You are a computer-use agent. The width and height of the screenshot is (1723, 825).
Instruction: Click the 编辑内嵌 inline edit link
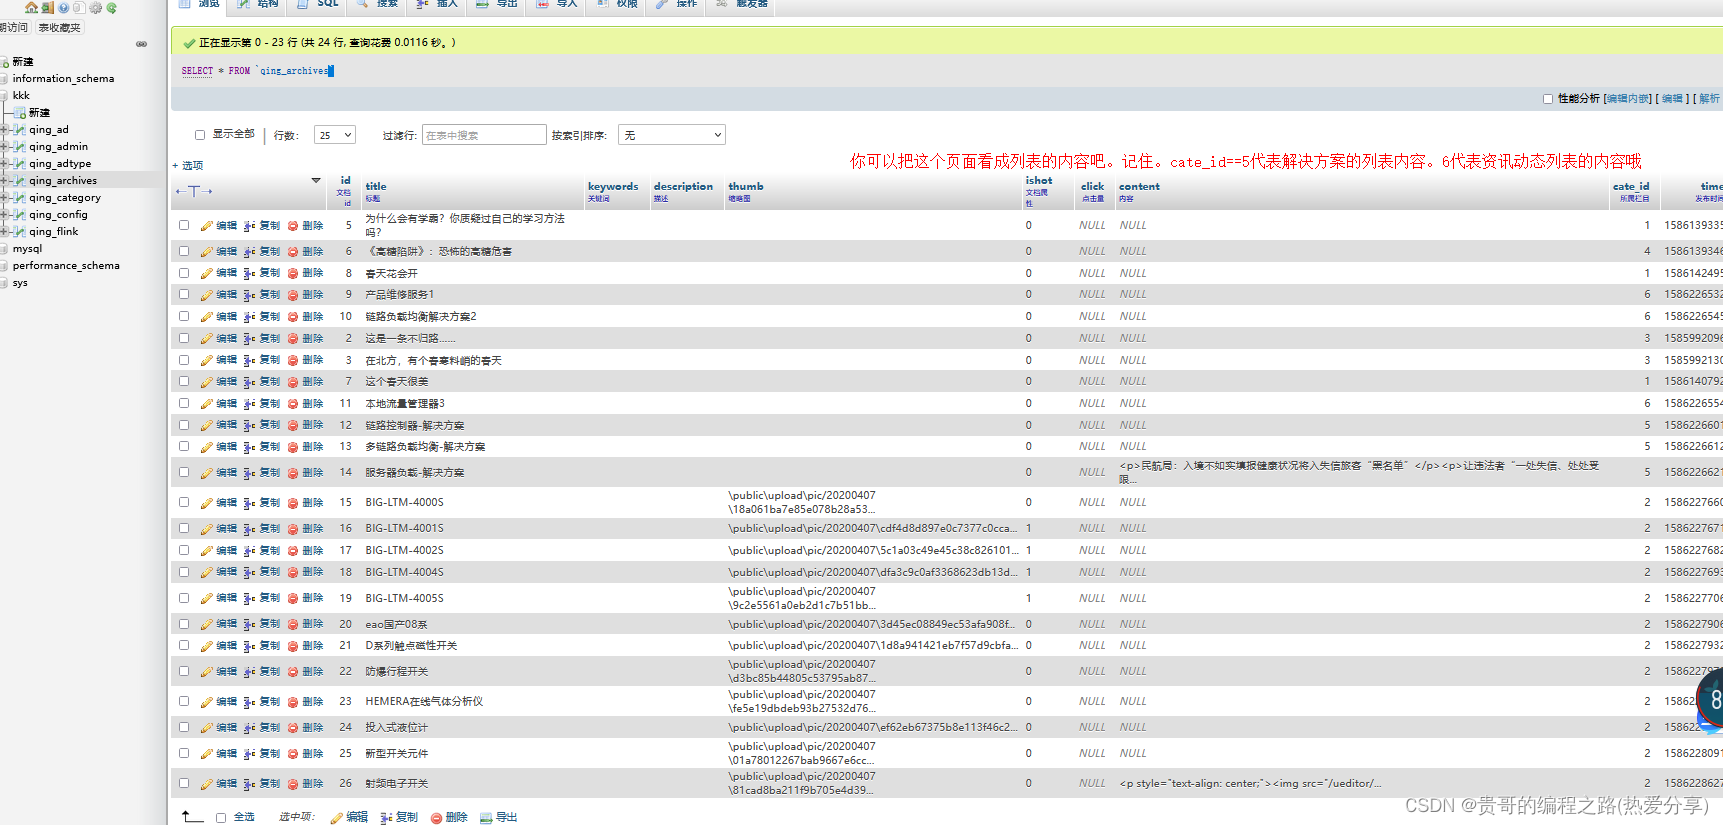click(1628, 99)
